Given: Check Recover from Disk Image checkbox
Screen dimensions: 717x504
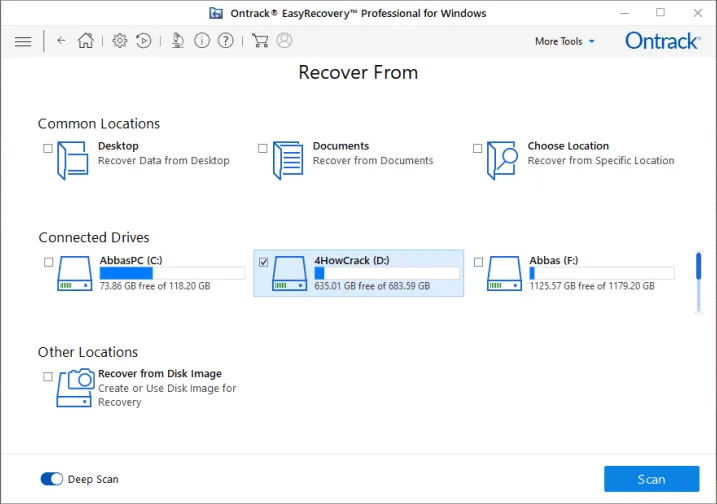Looking at the screenshot, I should (48, 376).
